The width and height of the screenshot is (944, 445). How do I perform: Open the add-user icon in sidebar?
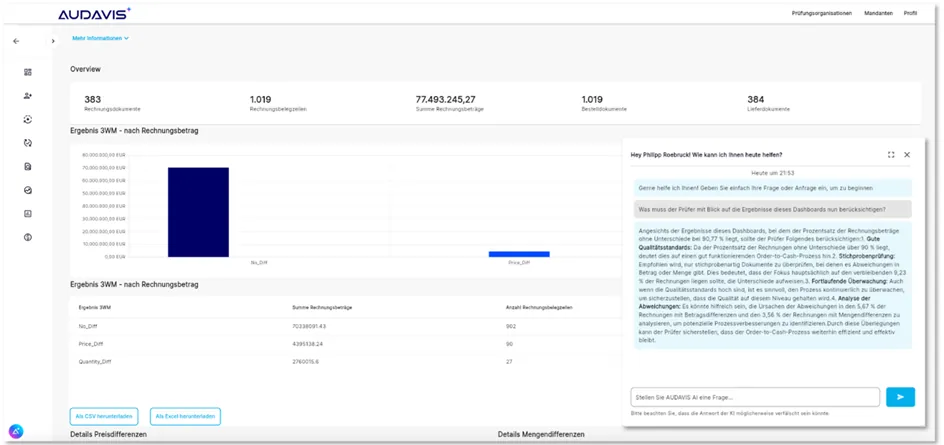[28, 96]
